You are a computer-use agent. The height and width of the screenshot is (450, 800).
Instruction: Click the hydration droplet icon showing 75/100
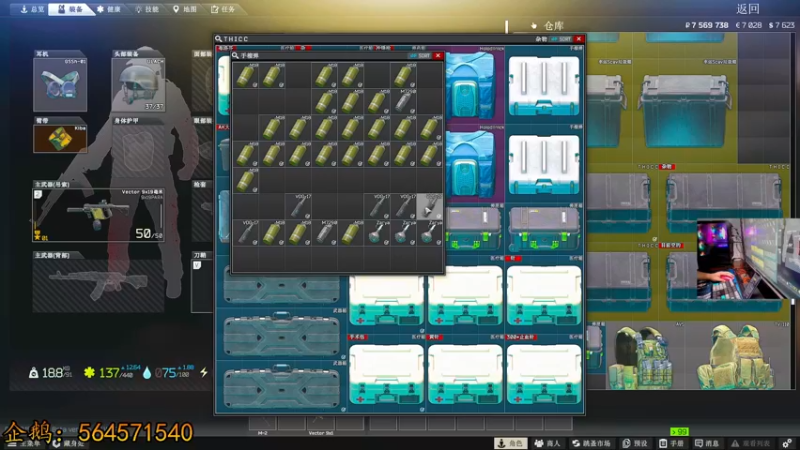tap(147, 373)
